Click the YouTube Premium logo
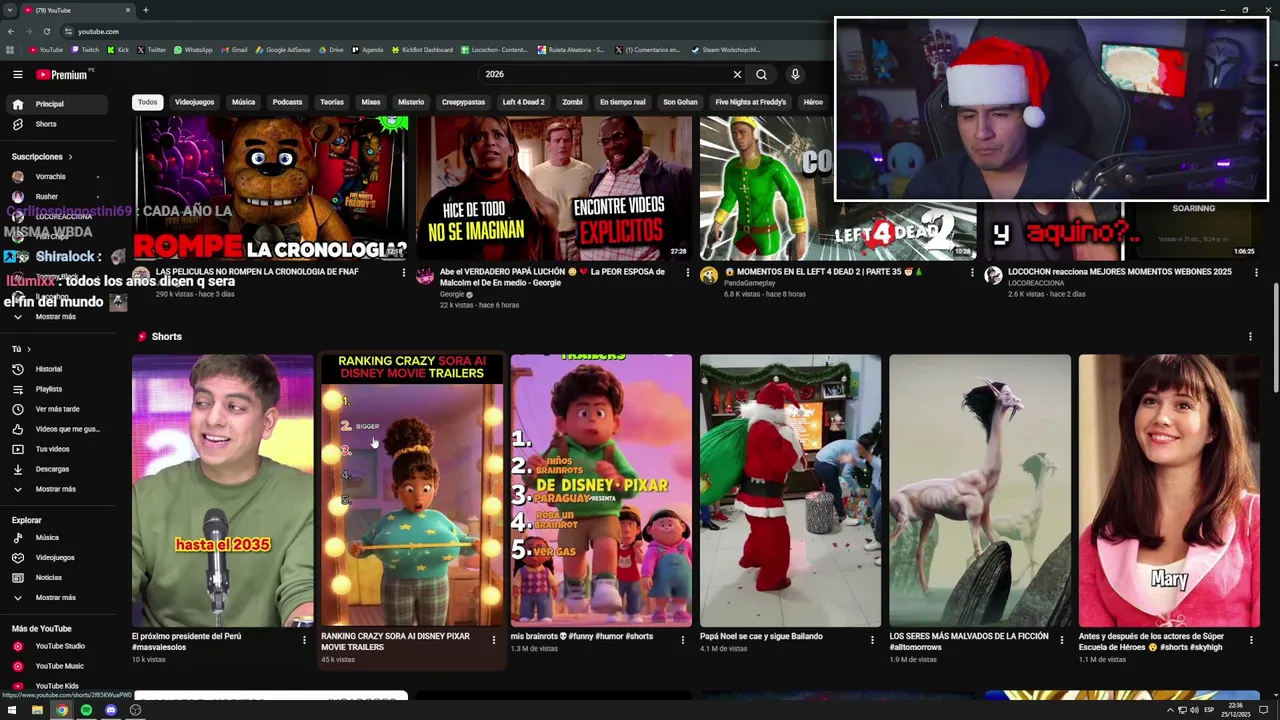The image size is (1280, 720). pos(62,74)
